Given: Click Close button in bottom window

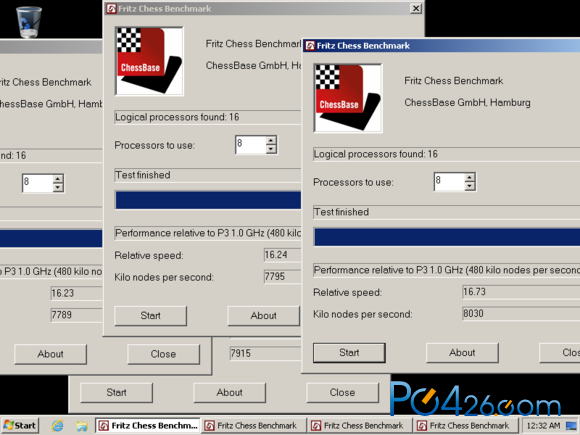Looking at the screenshot, I should click(x=342, y=392).
